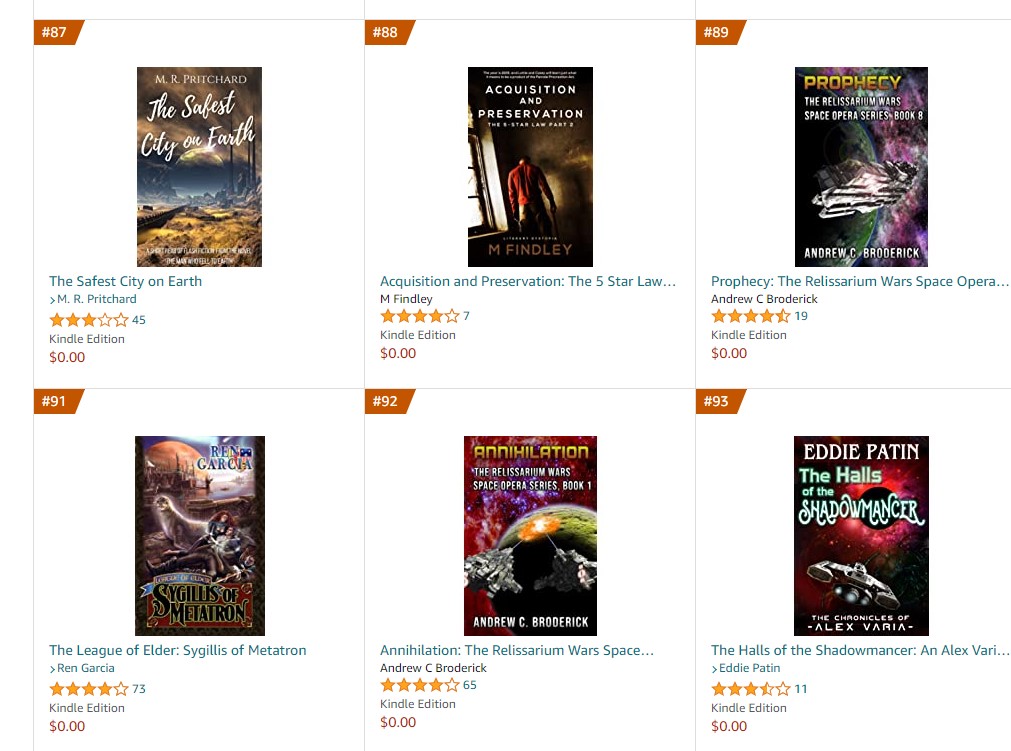Click title Annihilation: The Relissarium Wars Space

pos(517,650)
